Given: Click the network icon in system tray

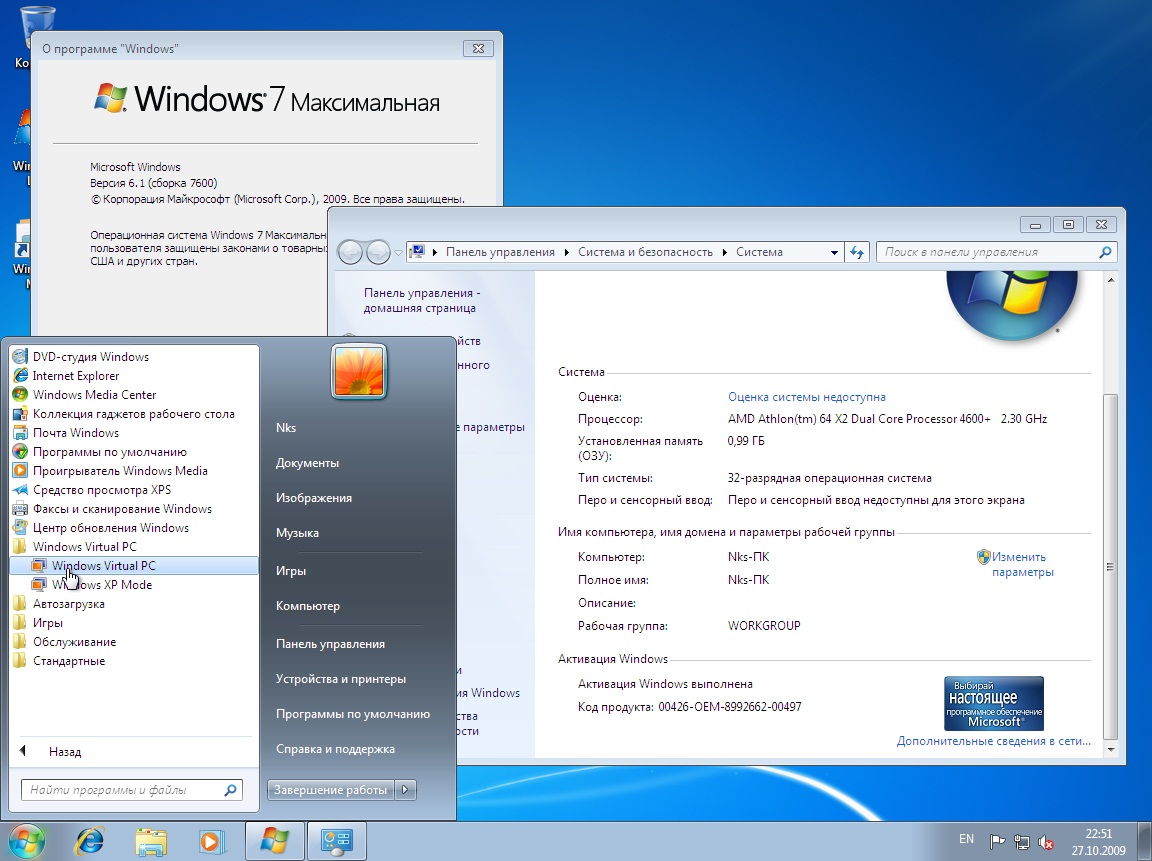Looking at the screenshot, I should pos(1021,841).
